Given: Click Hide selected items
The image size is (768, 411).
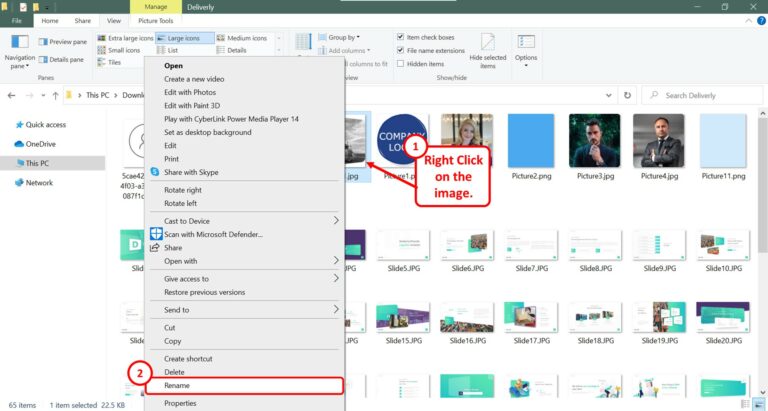Looking at the screenshot, I should 487,51.
